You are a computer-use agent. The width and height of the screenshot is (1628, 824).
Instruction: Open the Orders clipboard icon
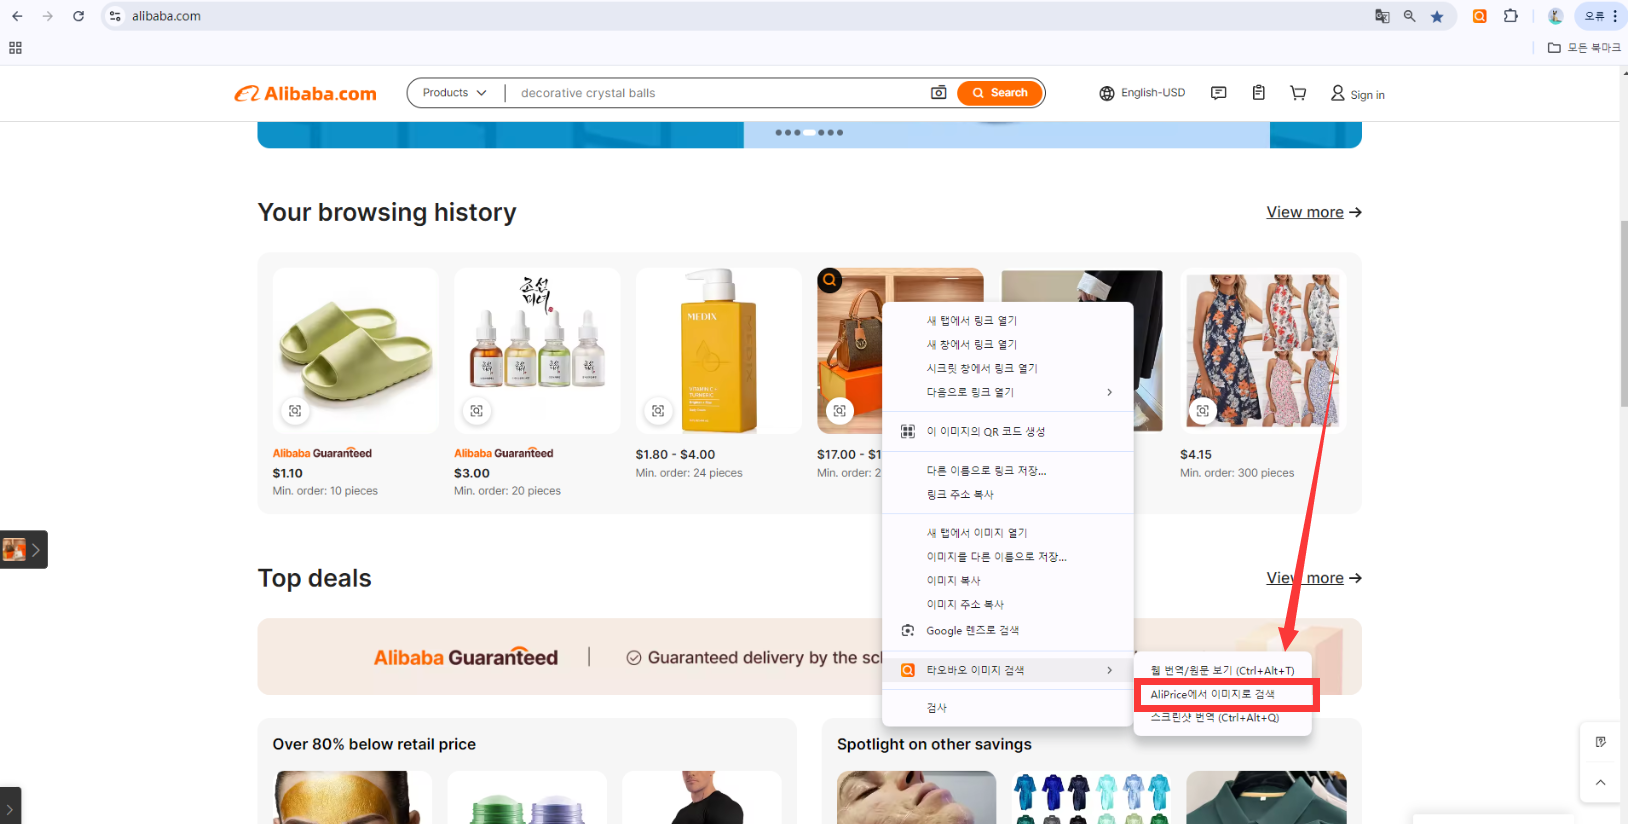1259,93
